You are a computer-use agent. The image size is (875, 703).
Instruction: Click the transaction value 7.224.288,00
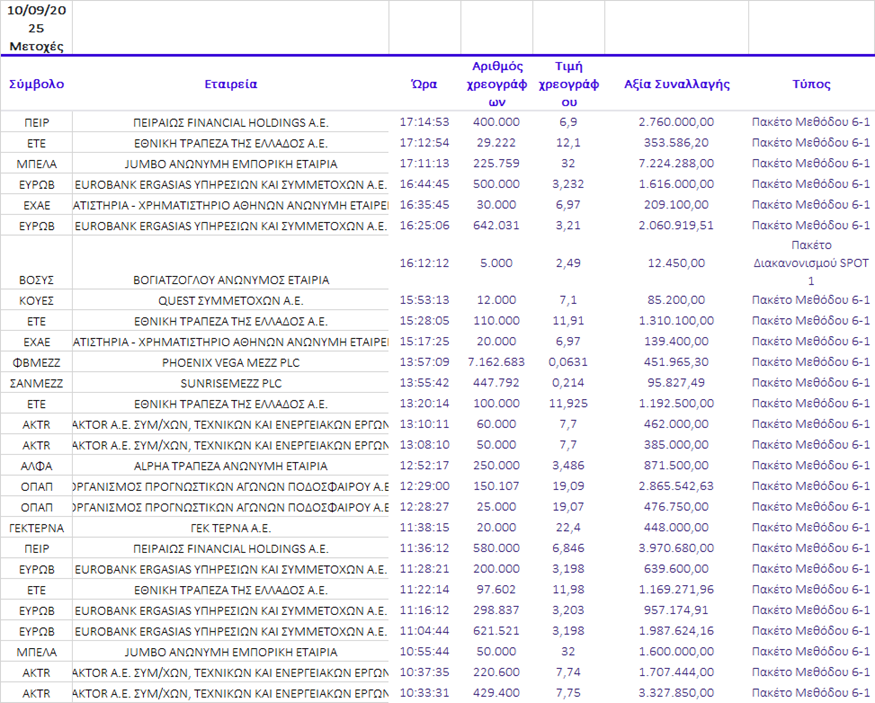[676, 163]
